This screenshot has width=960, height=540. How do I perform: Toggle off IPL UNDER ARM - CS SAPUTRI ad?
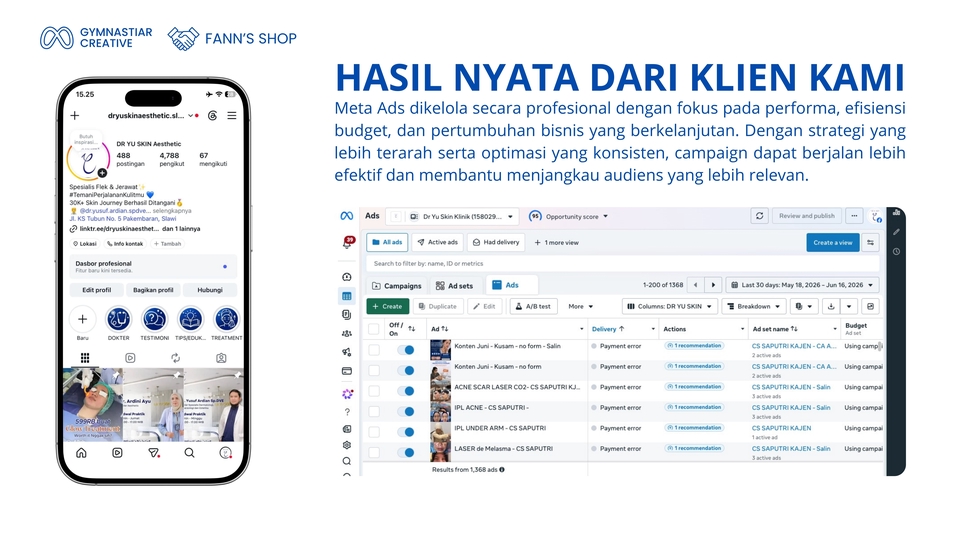(405, 432)
